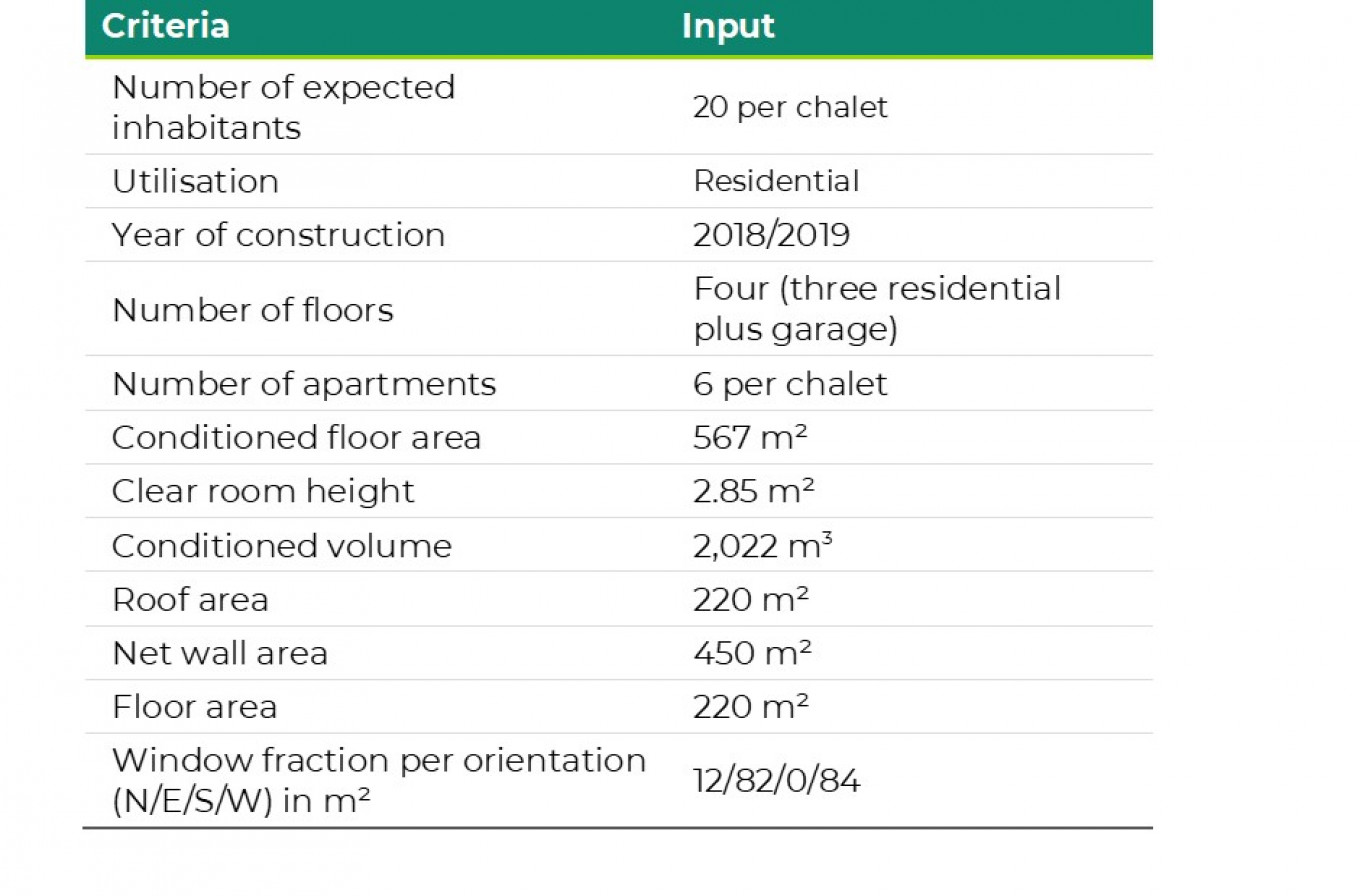This screenshot has height=896, width=1360.
Task: Click the 450 m² net wall area value
Action: point(752,653)
